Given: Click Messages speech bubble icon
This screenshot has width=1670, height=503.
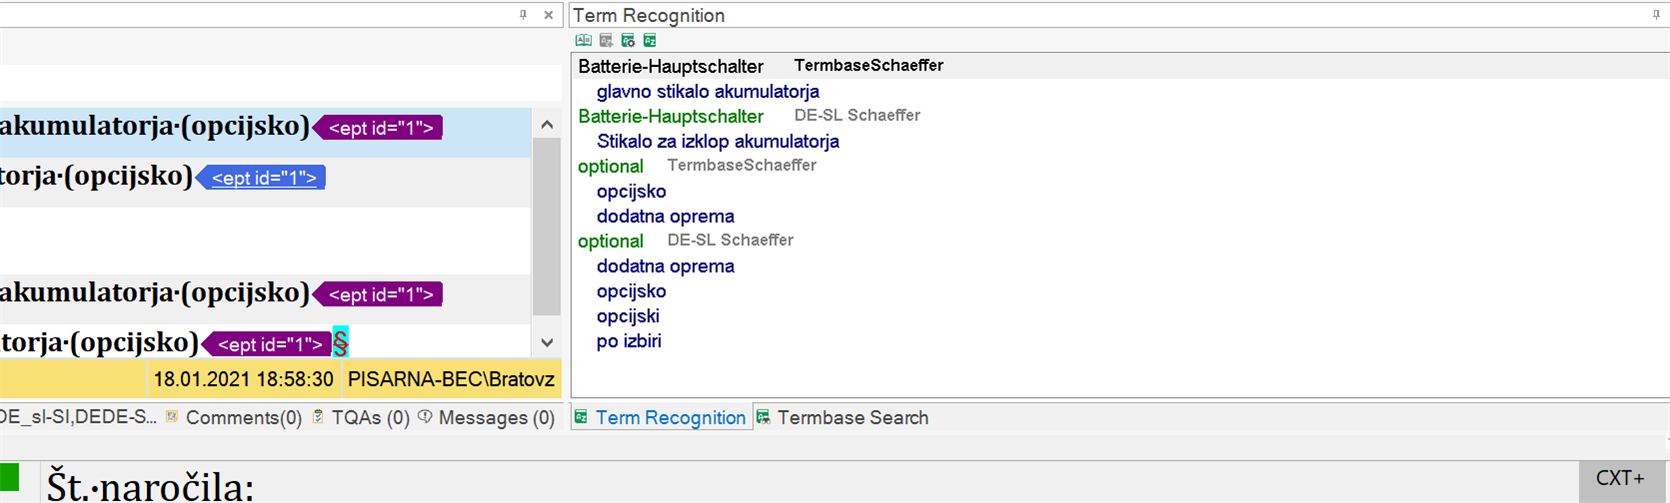Looking at the screenshot, I should (x=425, y=416).
